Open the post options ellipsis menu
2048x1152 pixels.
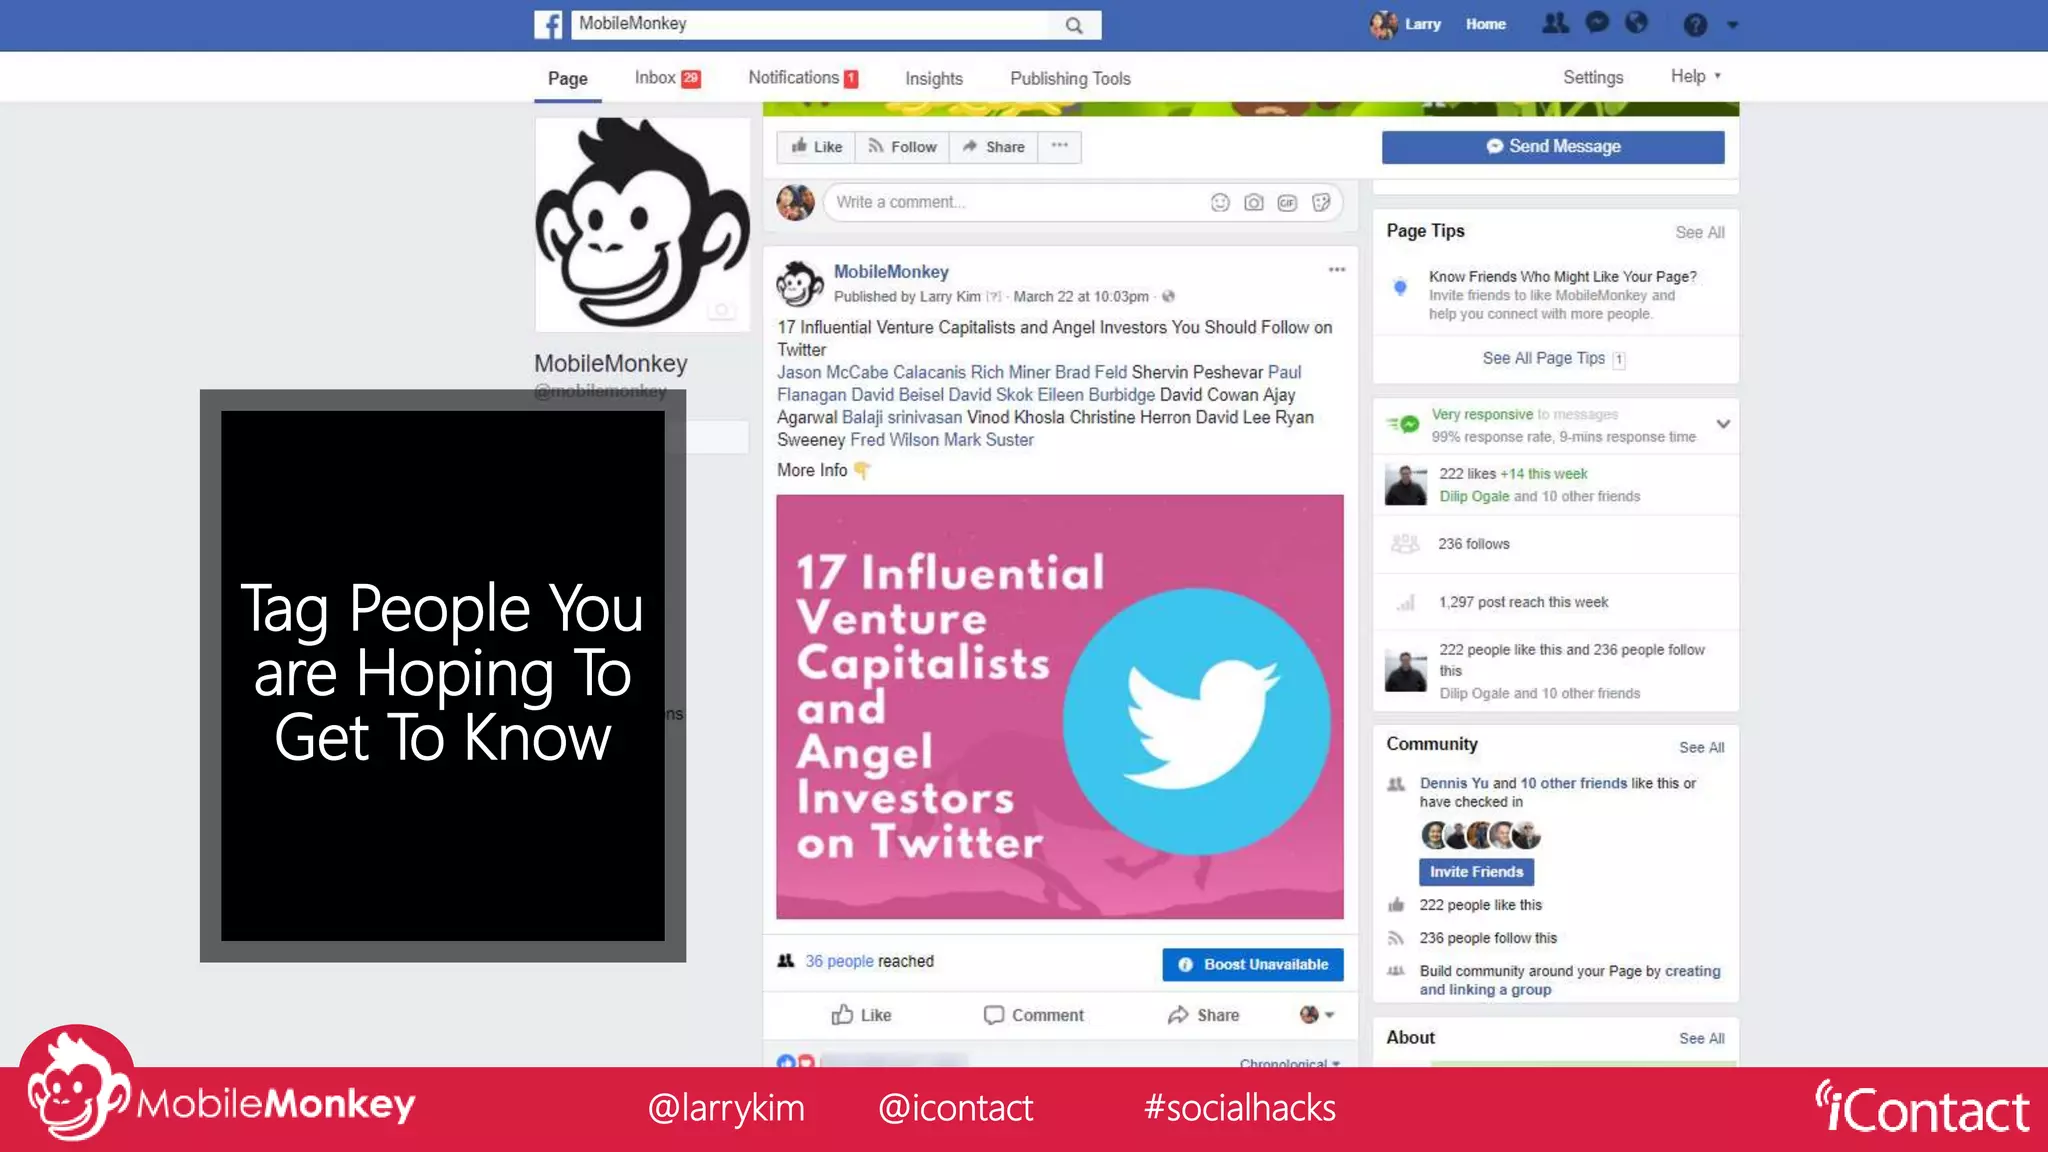click(x=1337, y=270)
